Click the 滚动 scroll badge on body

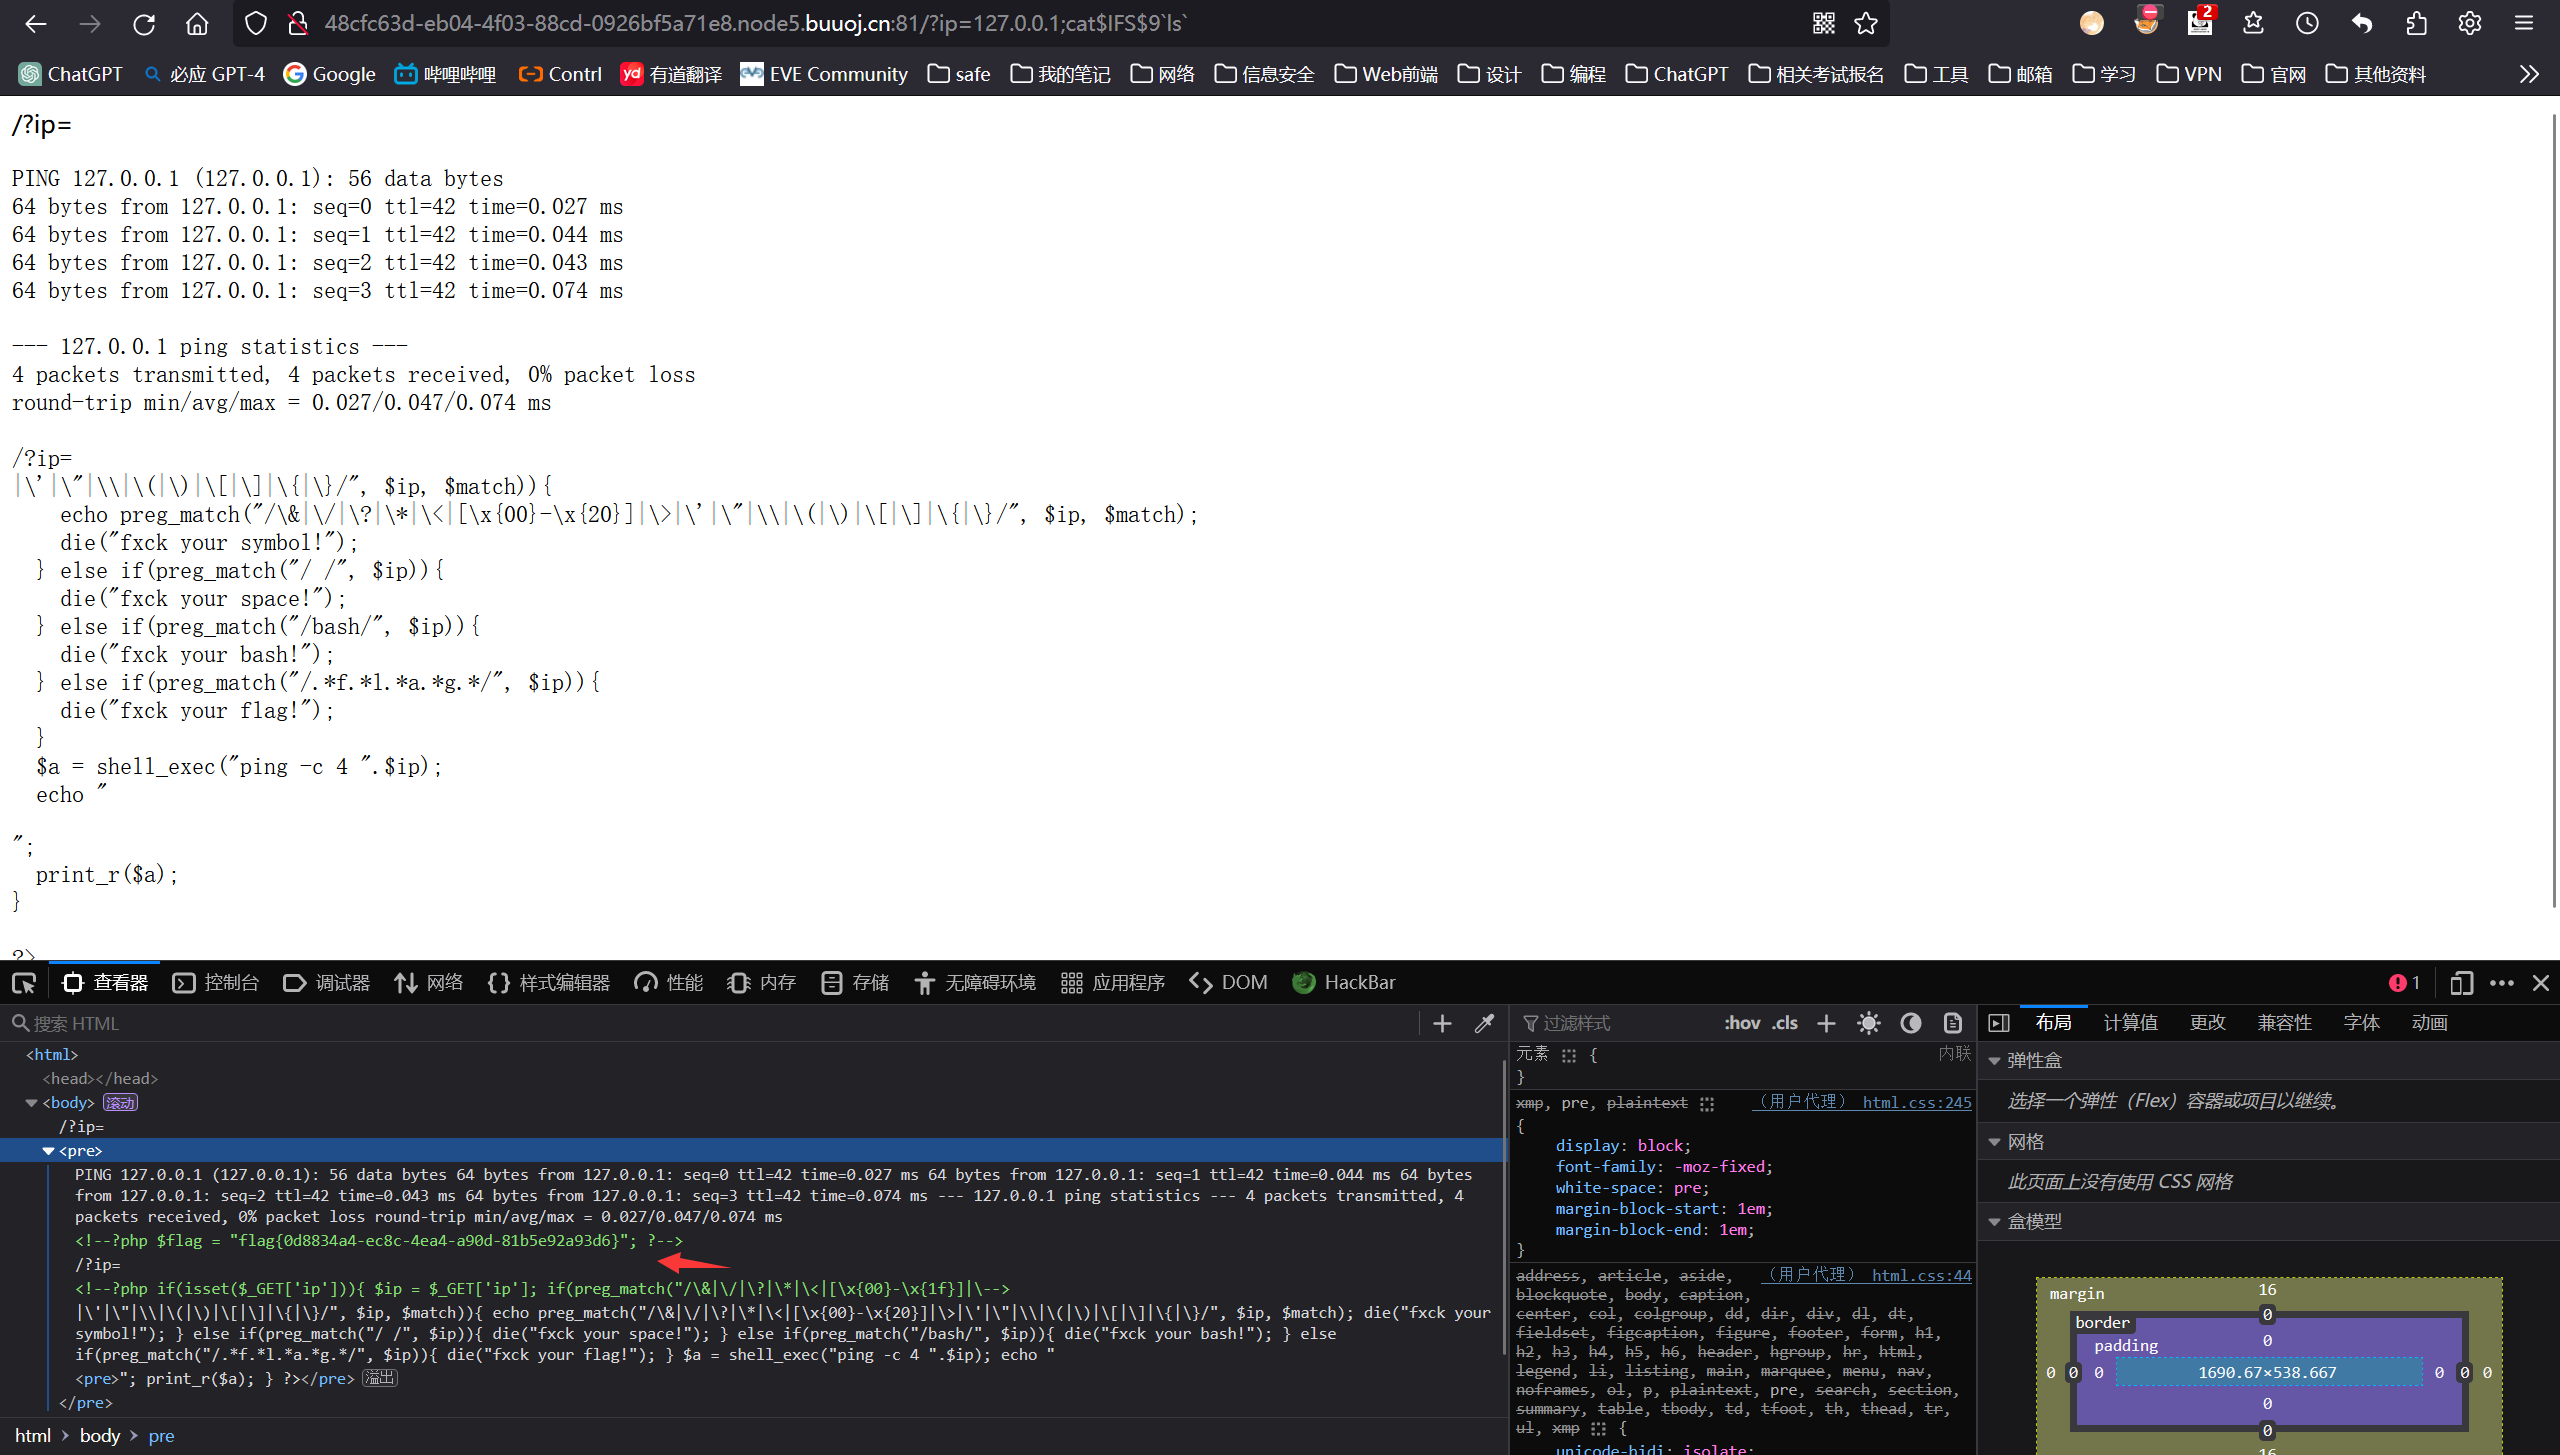pyautogui.click(x=120, y=1103)
